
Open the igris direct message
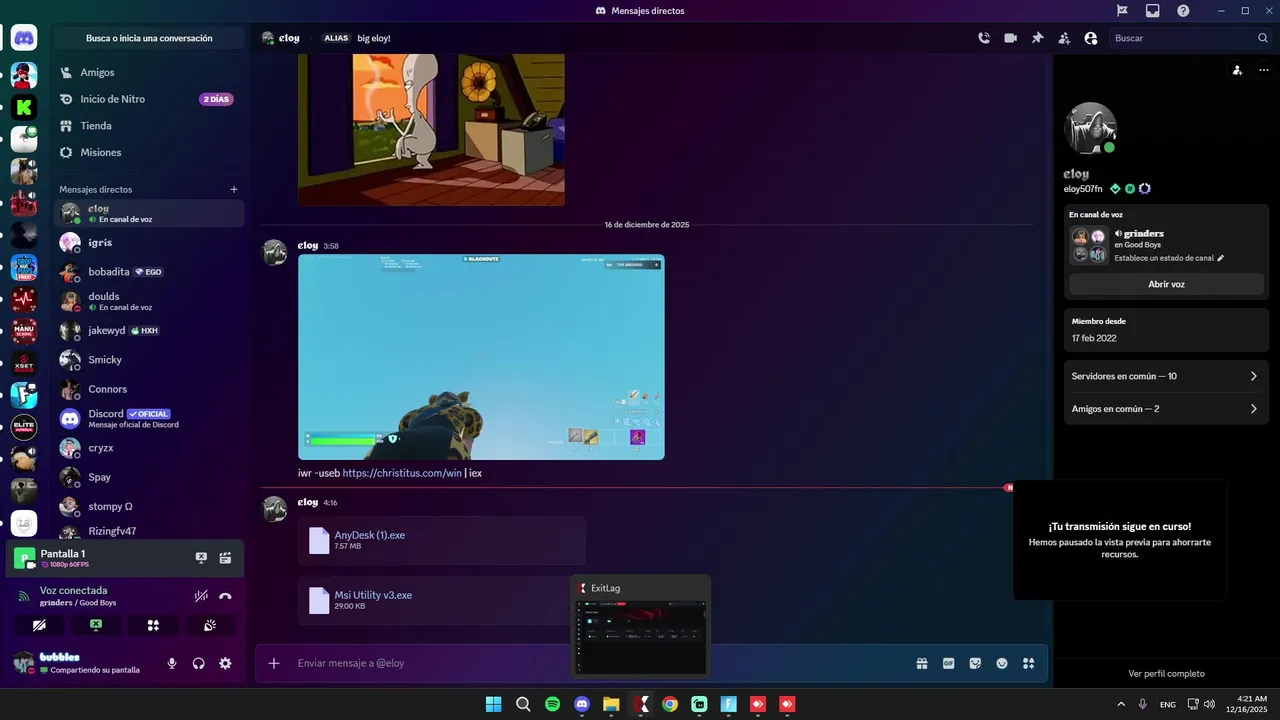(148, 243)
